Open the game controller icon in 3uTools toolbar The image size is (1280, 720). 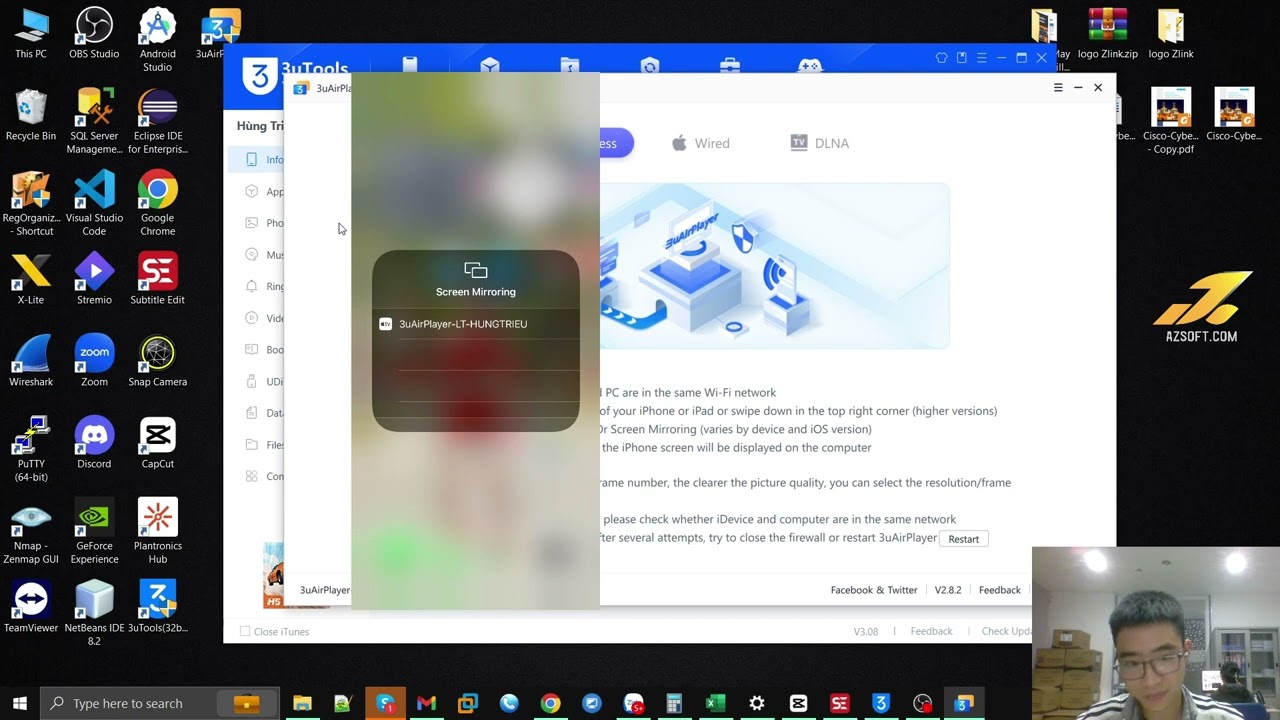pyautogui.click(x=809, y=65)
